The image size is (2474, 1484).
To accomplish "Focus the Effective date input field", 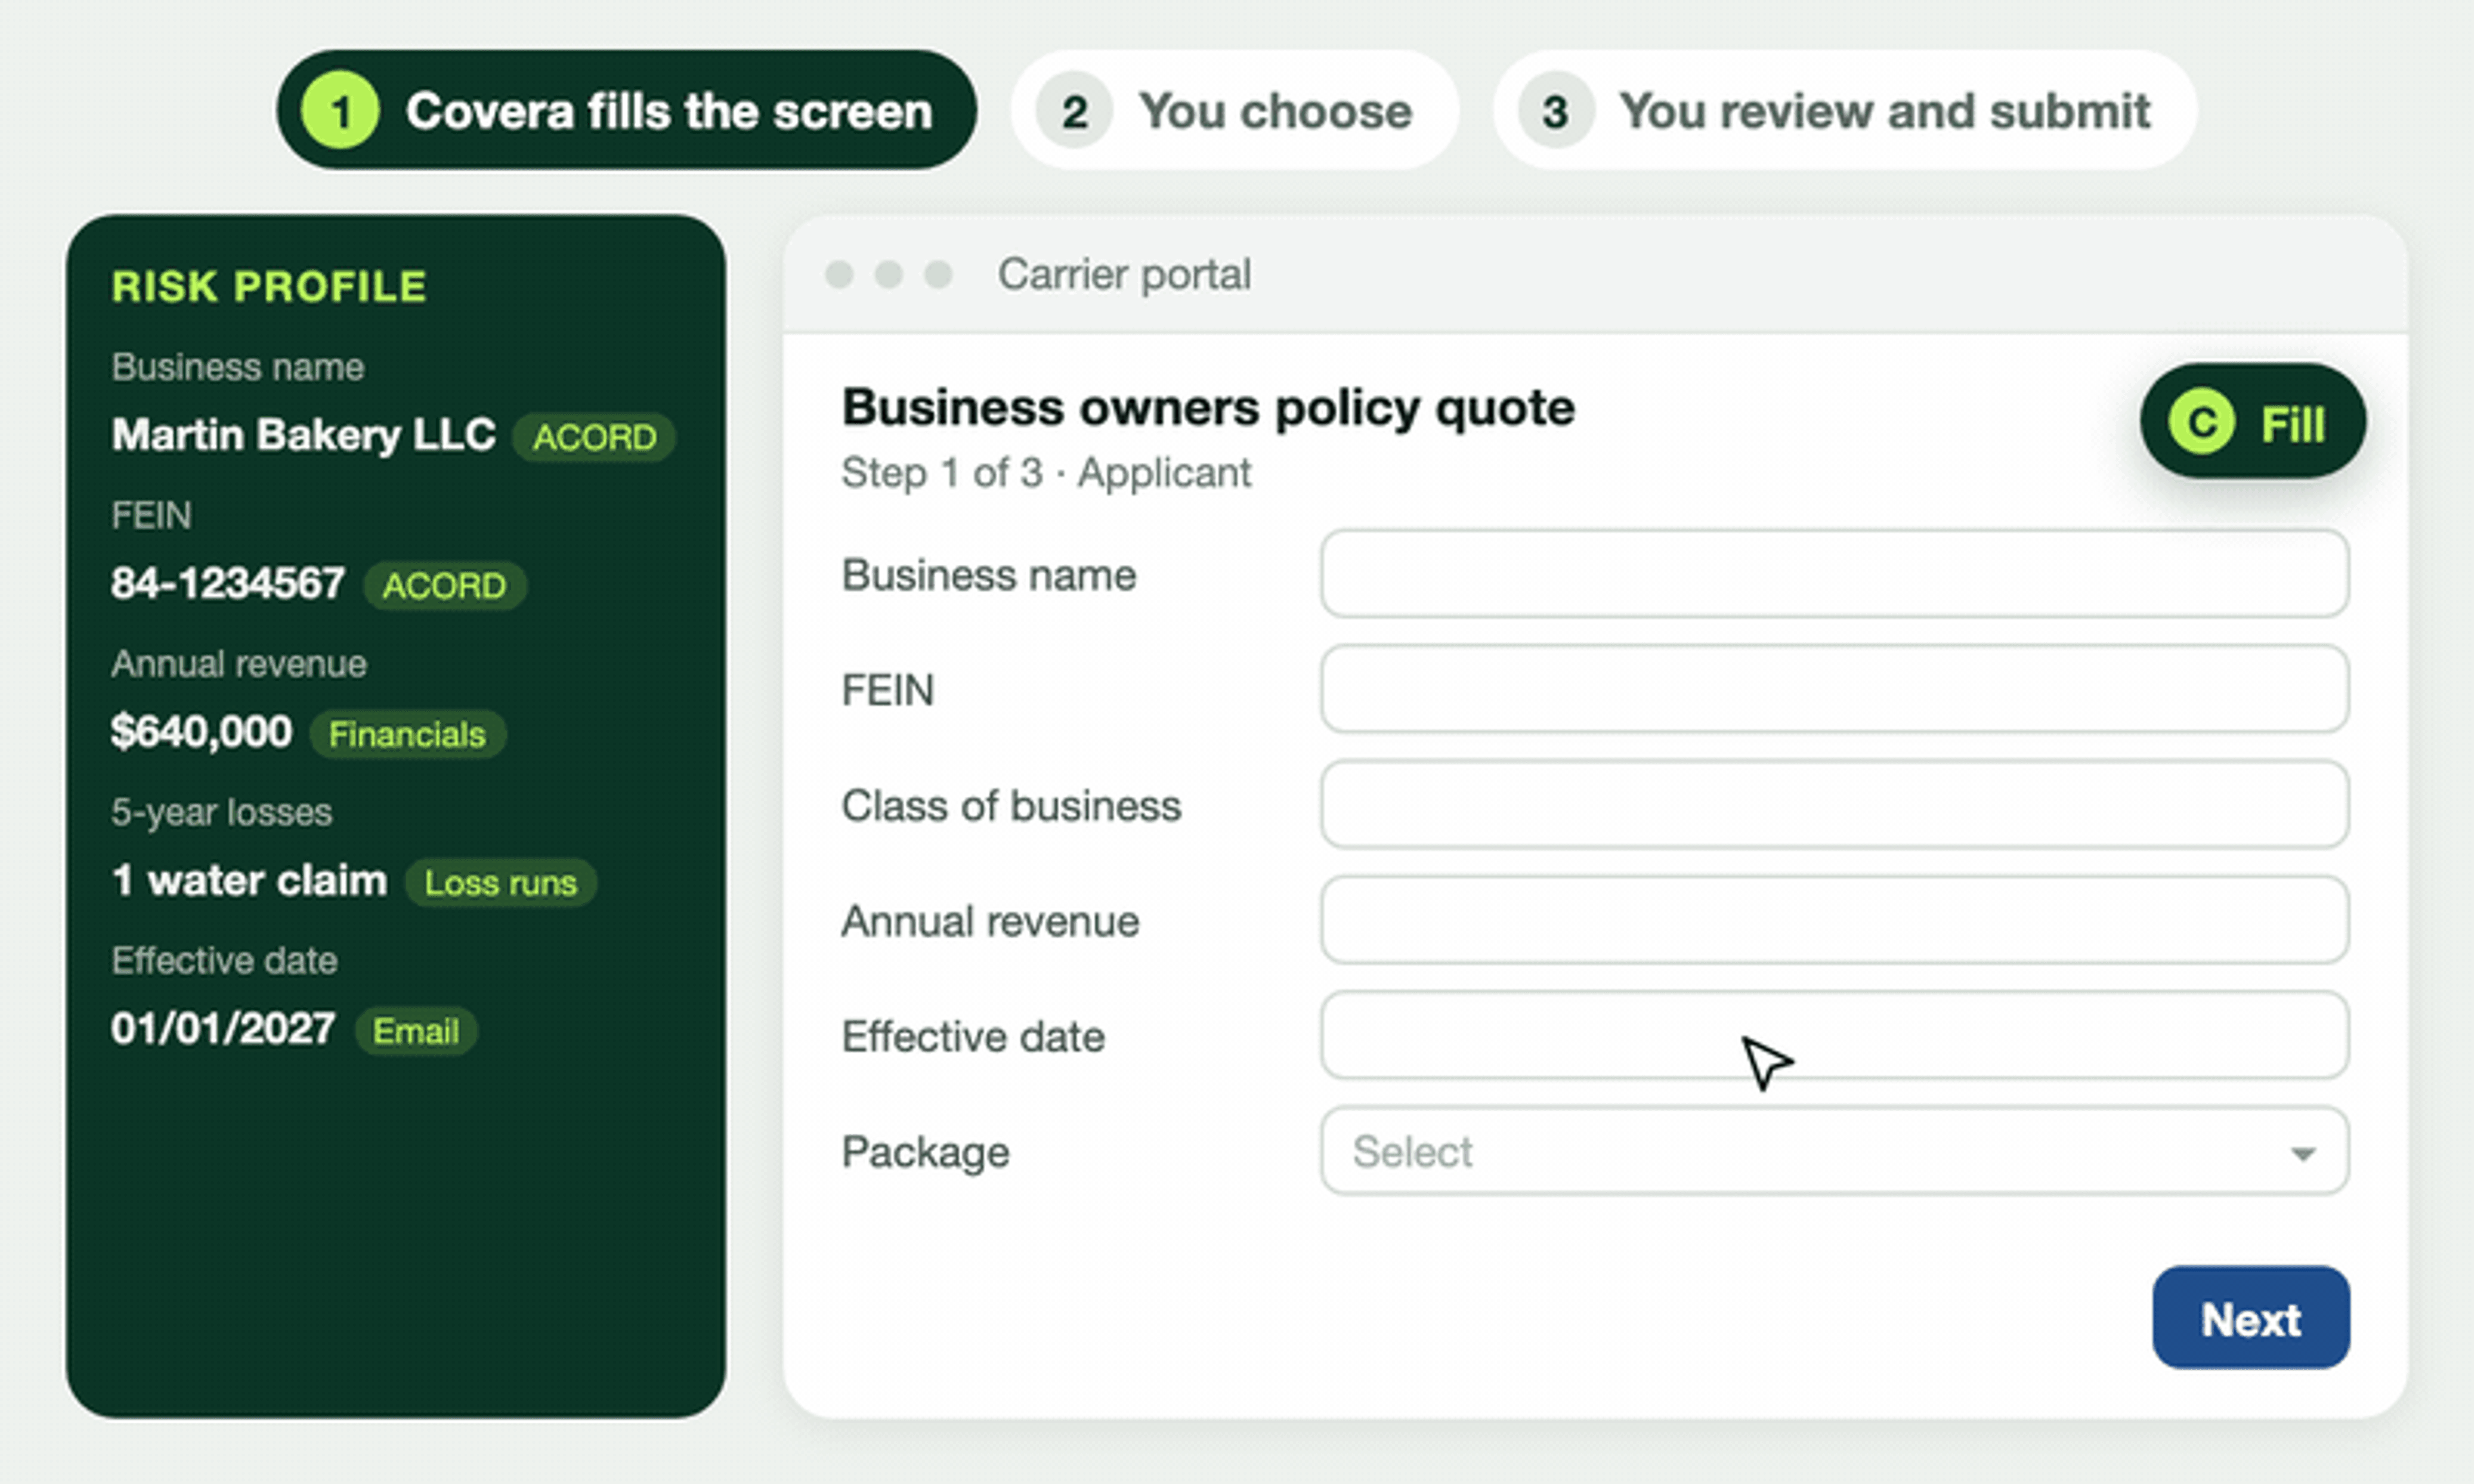I will [1834, 1035].
